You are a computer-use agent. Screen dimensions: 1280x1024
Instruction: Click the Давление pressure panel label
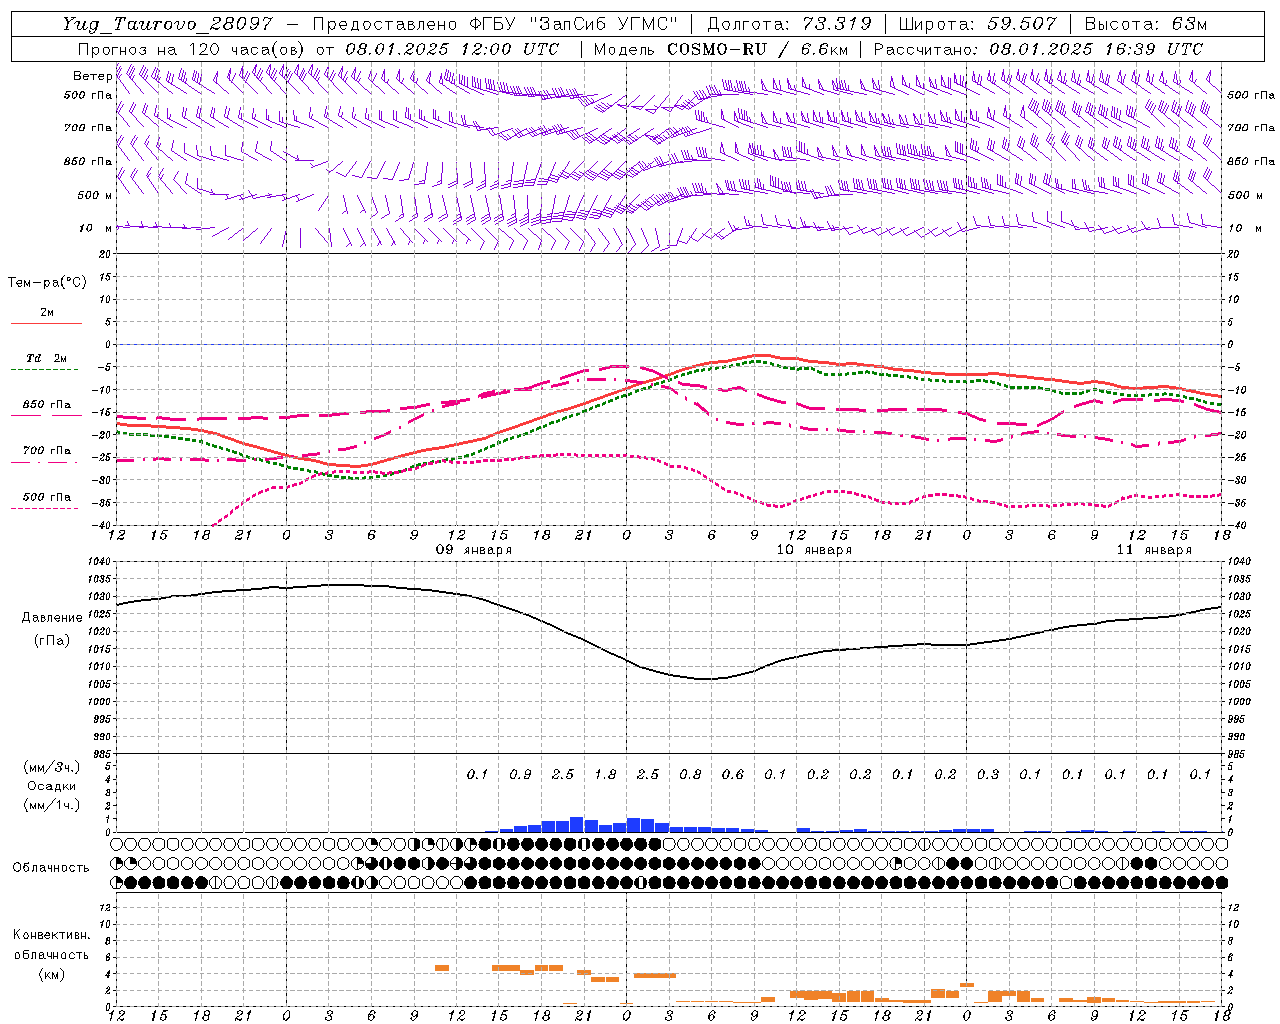coord(52,618)
